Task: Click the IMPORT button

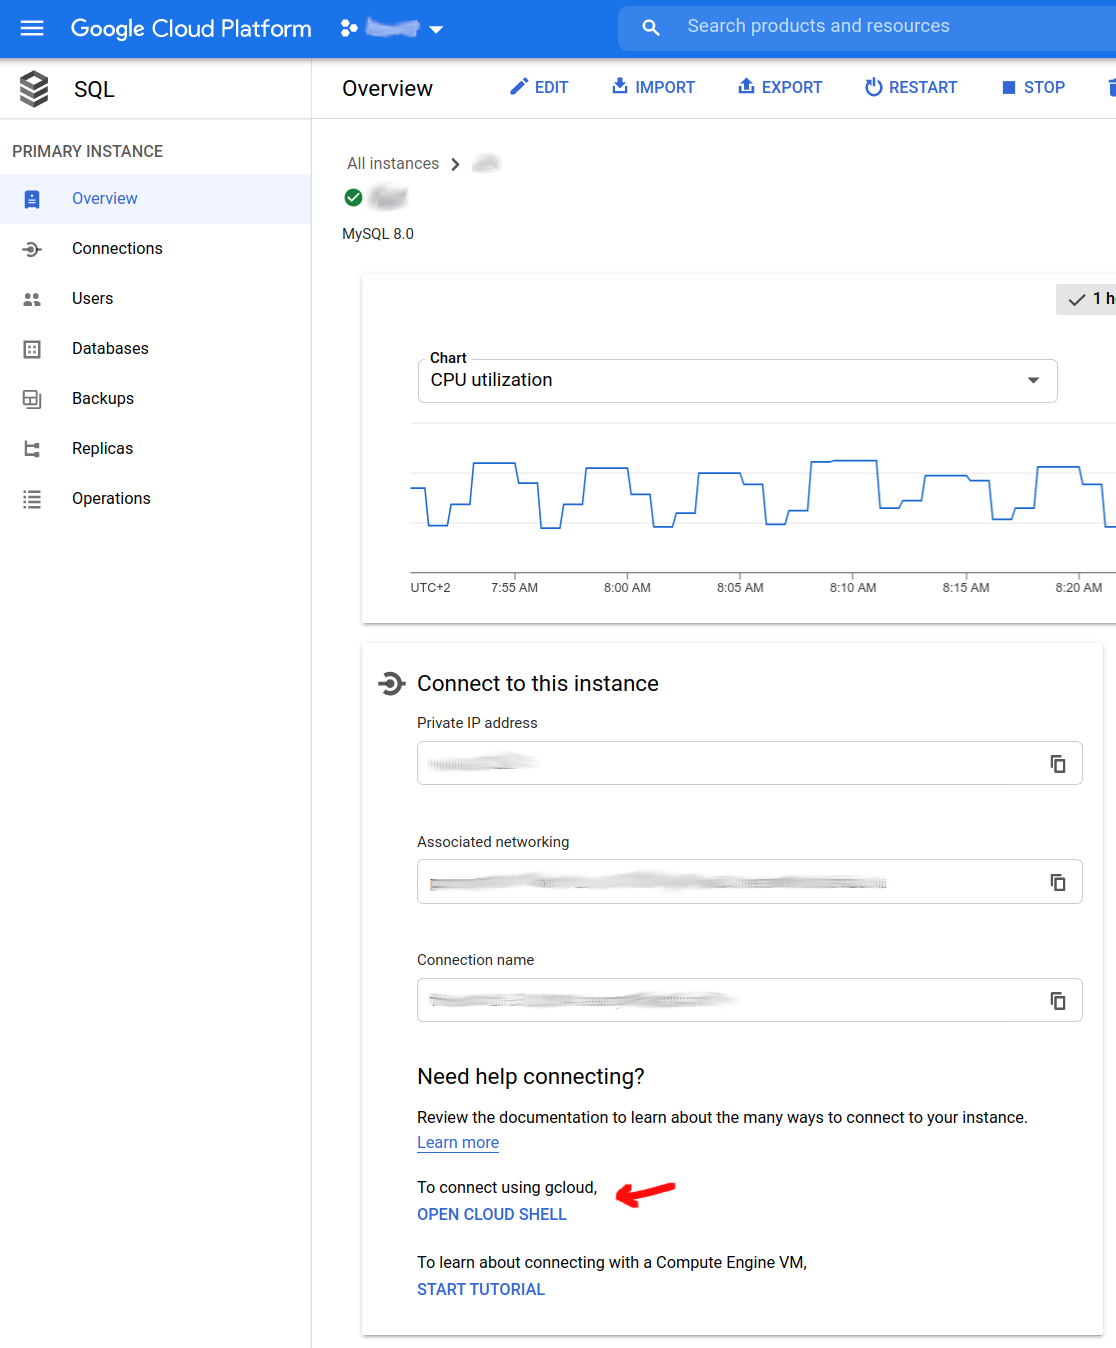Action: tap(653, 88)
